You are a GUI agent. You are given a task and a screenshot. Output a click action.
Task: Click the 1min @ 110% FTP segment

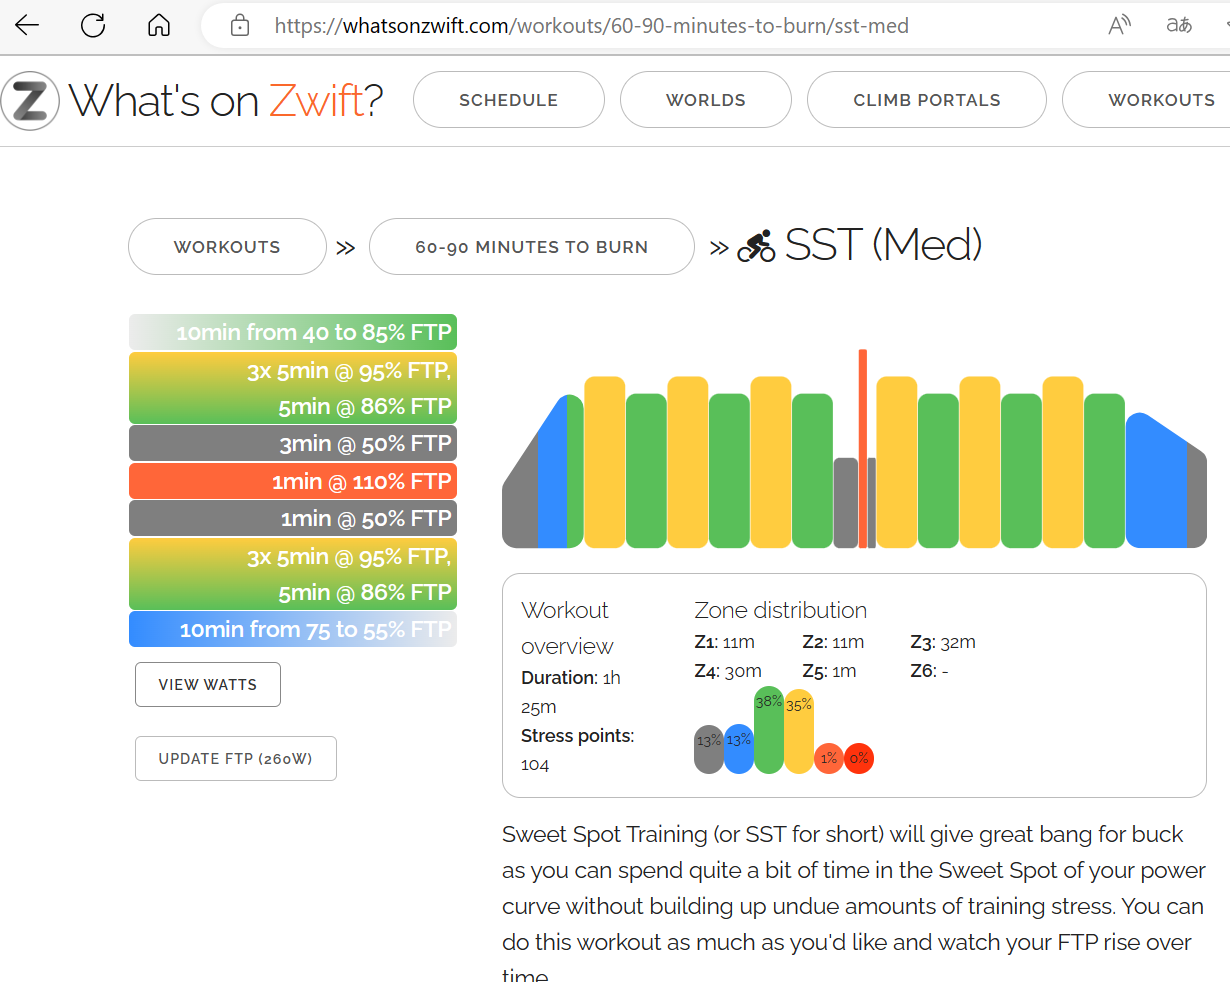[293, 481]
